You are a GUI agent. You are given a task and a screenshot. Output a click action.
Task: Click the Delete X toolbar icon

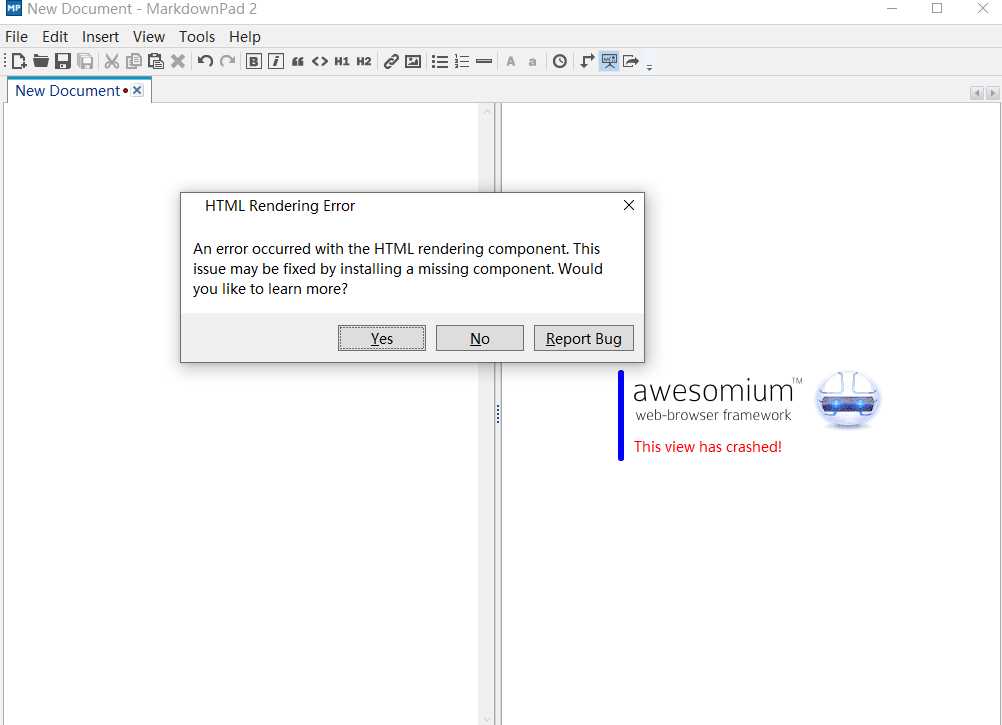click(178, 61)
